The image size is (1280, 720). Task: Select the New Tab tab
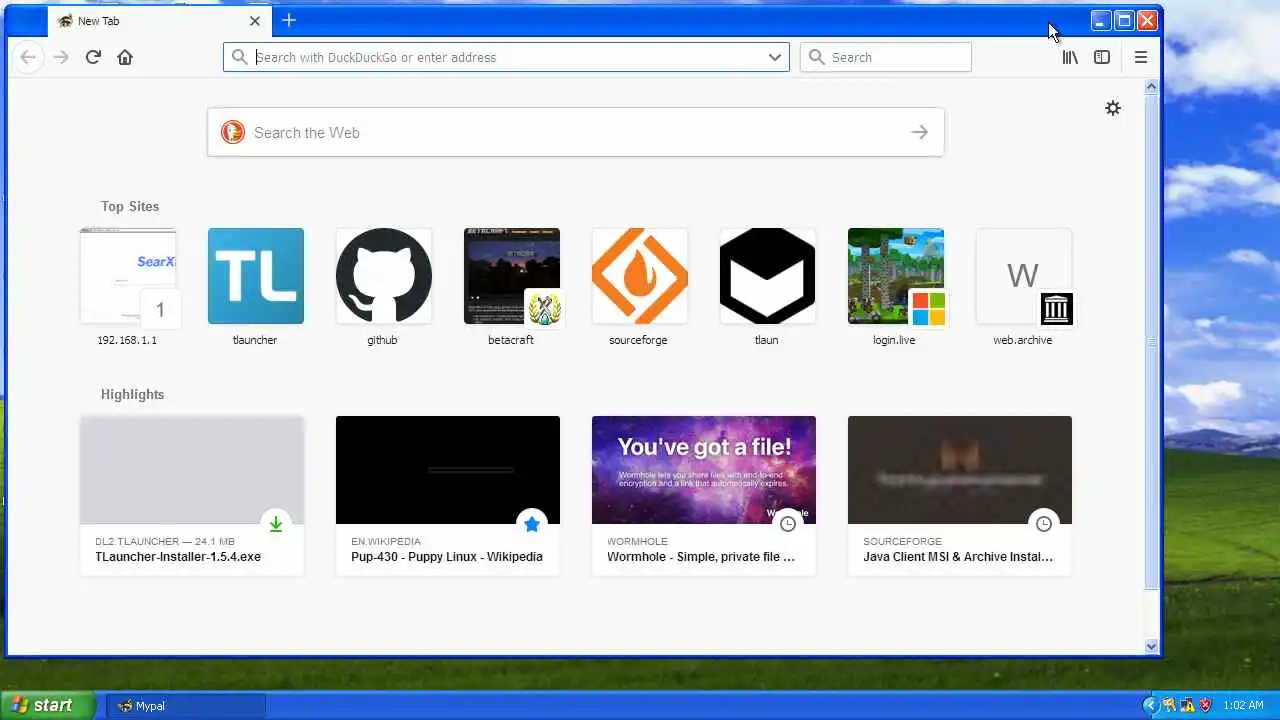coord(158,20)
